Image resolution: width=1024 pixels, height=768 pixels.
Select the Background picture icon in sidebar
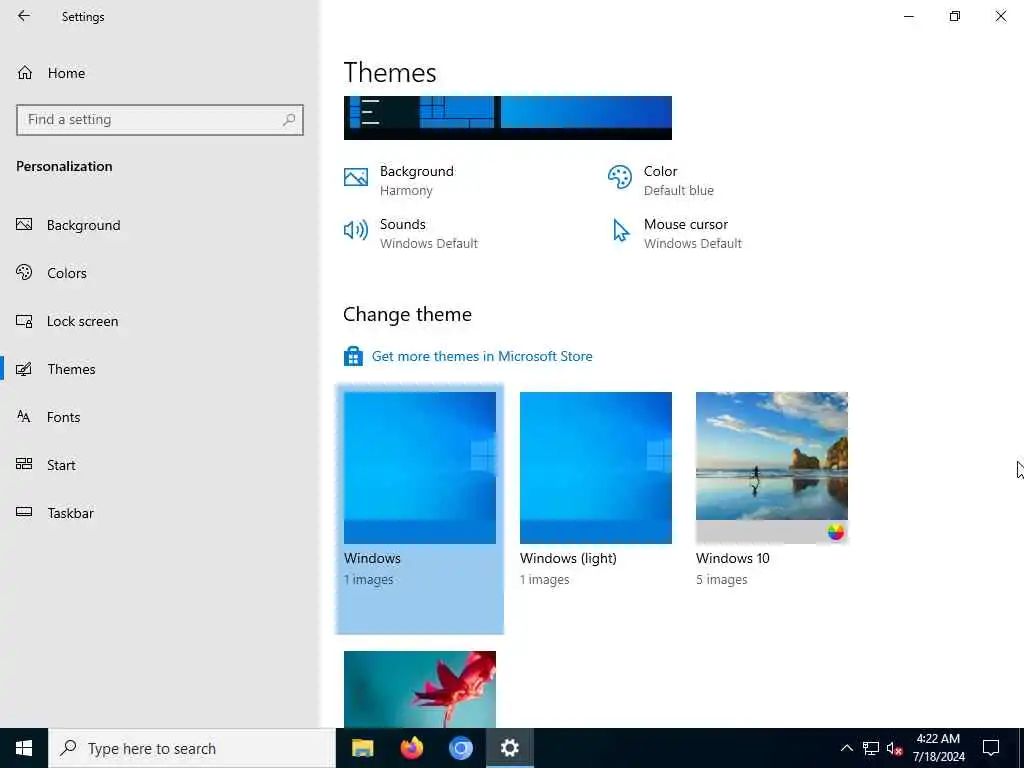click(x=24, y=225)
